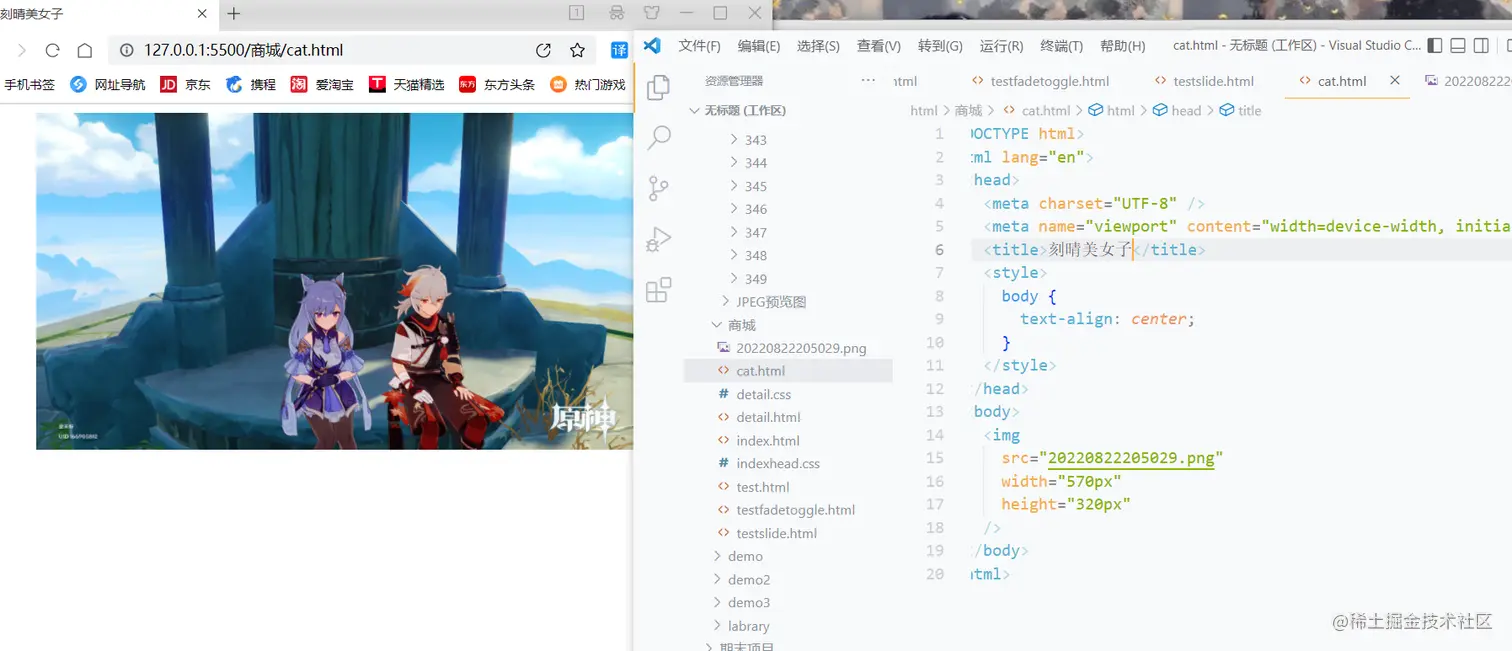This screenshot has height=651, width=1512.
Task: Open the 终端(T) menu
Action: pyautogui.click(x=1062, y=46)
